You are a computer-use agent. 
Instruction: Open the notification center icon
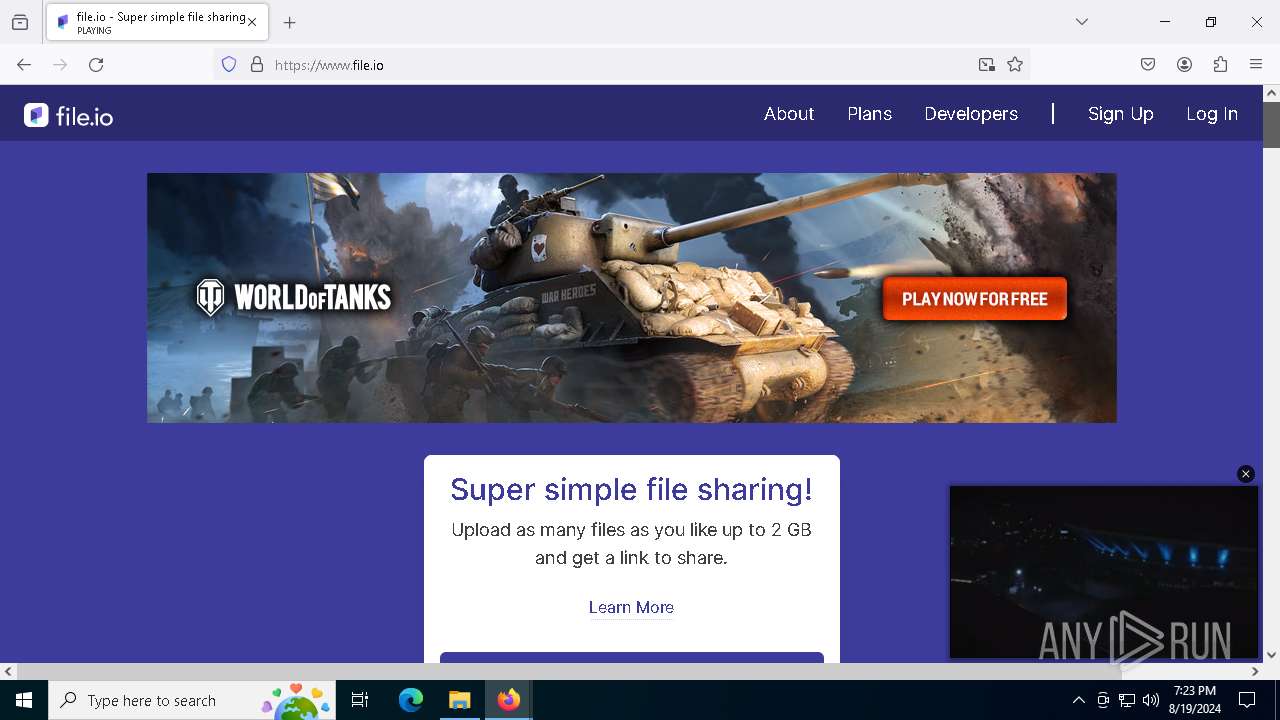1247,701
